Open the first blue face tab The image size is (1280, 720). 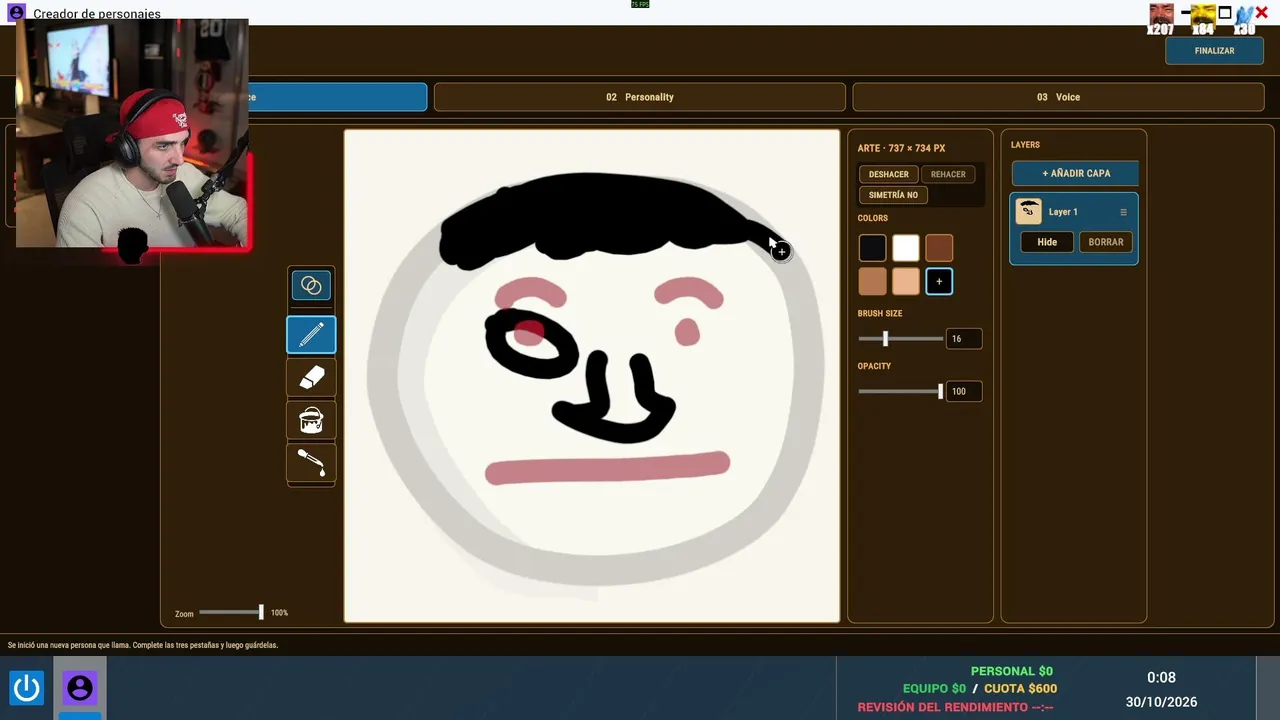pos(337,97)
